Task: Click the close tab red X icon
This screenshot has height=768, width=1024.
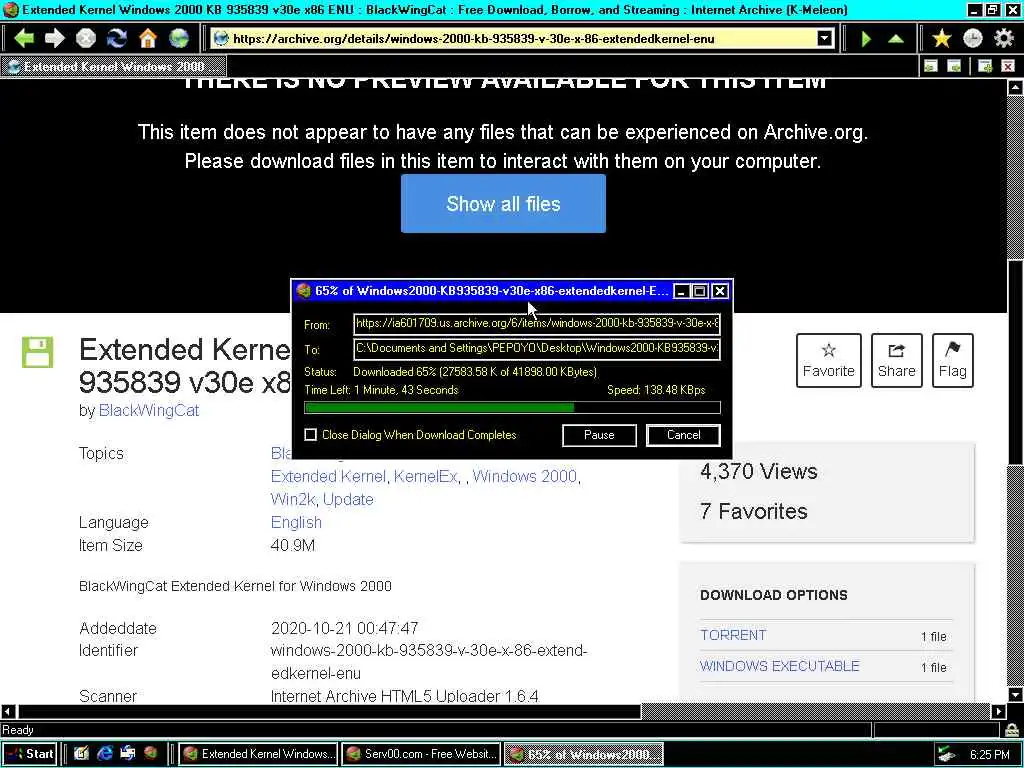Action: point(1008,66)
